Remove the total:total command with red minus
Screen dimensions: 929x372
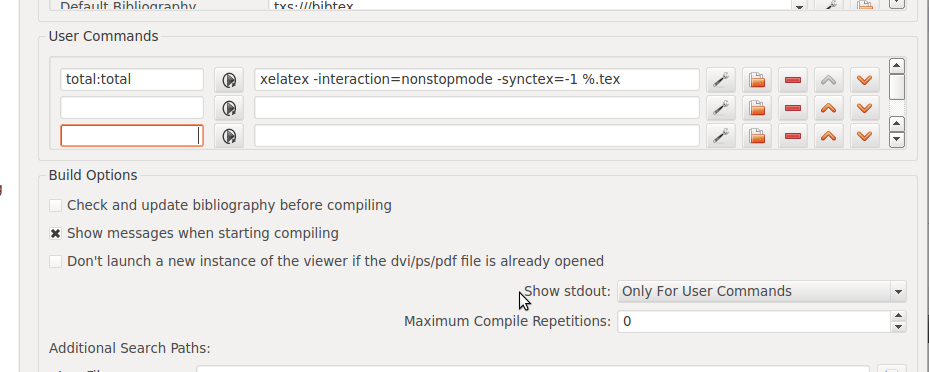coord(793,79)
